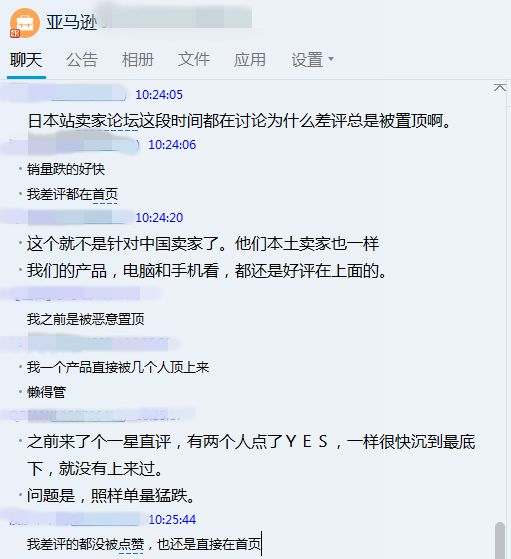This screenshot has height=559, width=511.
Task: Click the 我之前是被恶意置顶 message
Action: [x=86, y=319]
